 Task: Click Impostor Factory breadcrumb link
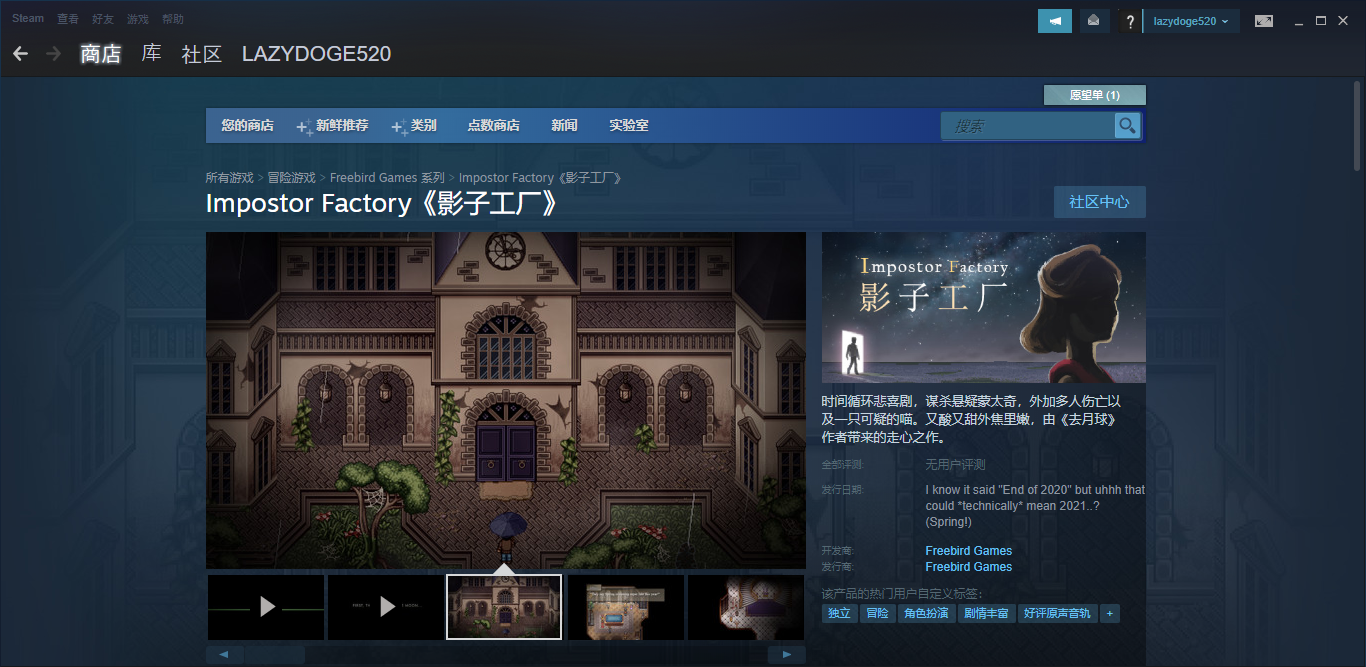point(541,177)
